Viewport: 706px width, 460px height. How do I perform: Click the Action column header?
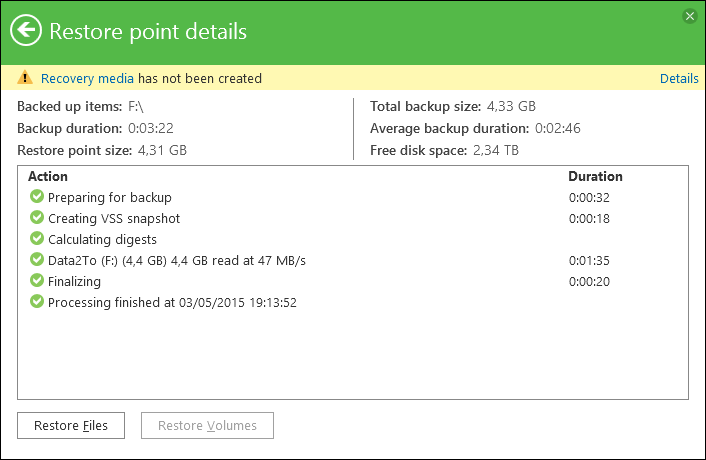pyautogui.click(x=48, y=176)
